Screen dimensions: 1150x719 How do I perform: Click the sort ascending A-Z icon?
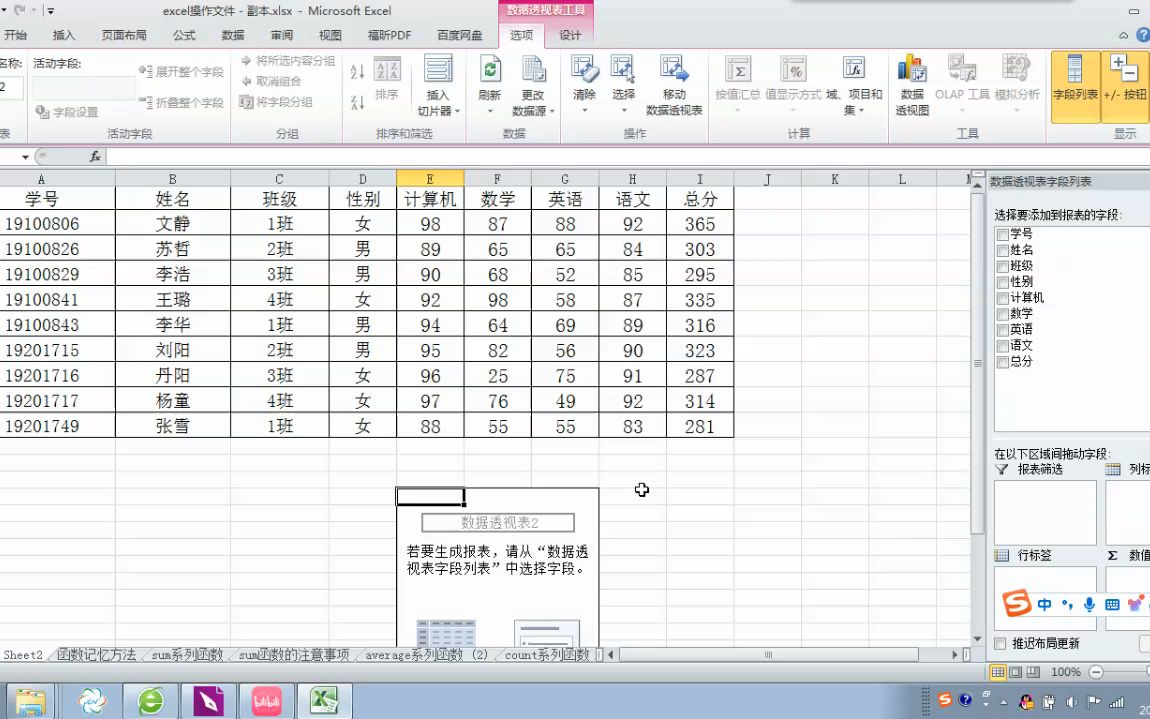357,72
